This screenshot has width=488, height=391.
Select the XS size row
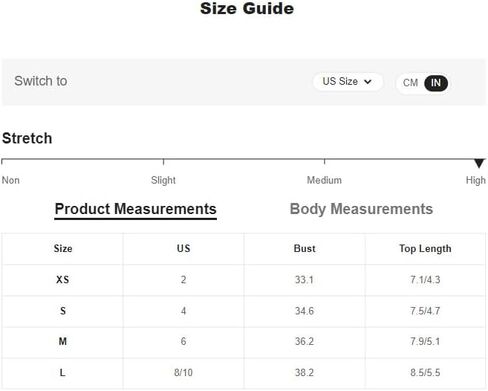pos(244,280)
